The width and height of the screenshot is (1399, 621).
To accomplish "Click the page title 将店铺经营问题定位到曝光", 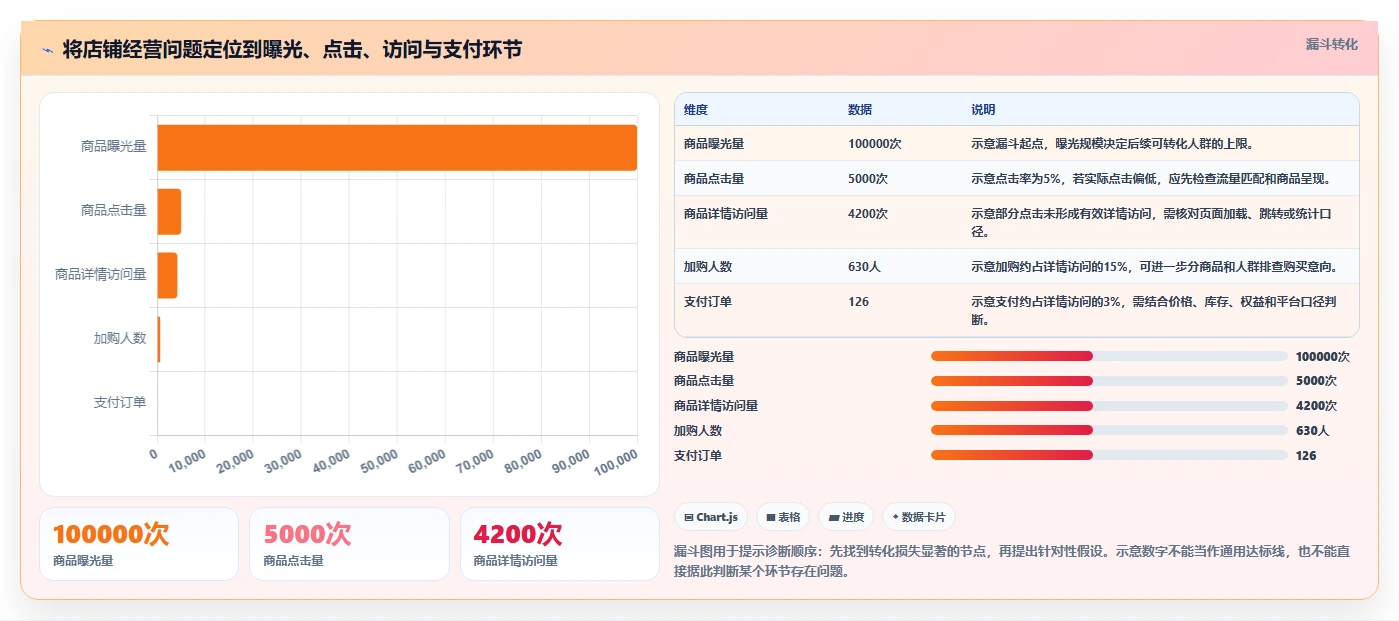I will [x=292, y=49].
